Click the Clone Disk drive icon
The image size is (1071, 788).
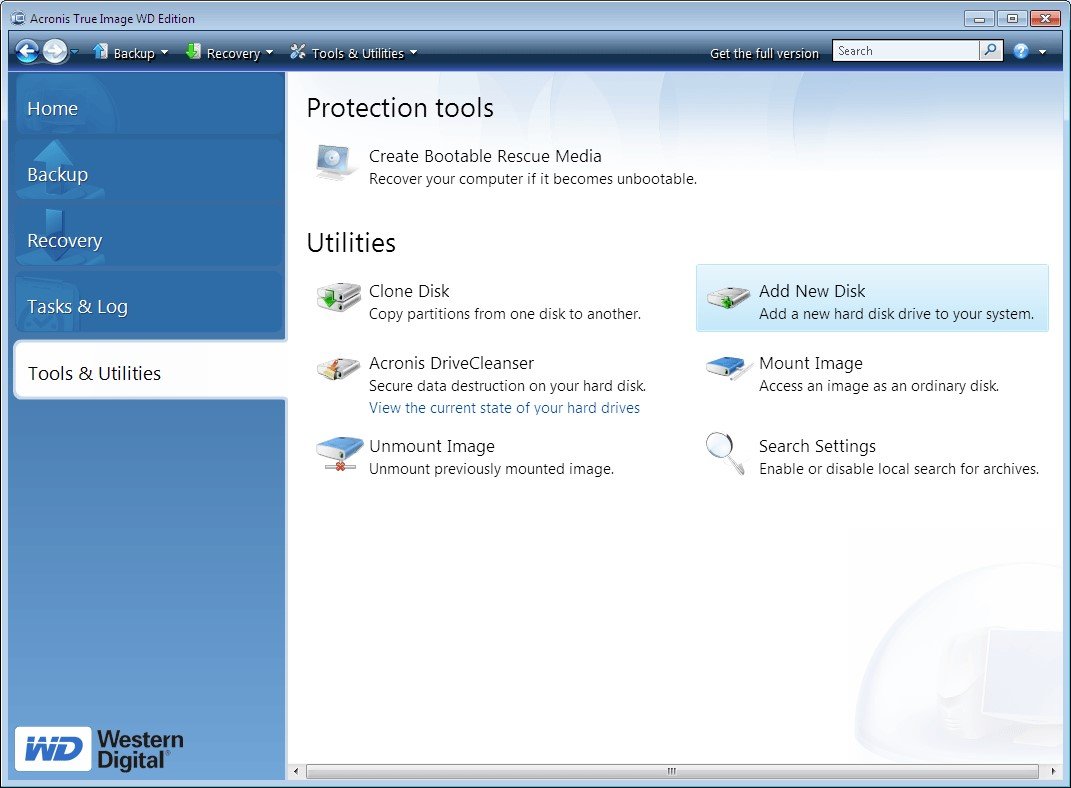click(x=338, y=298)
